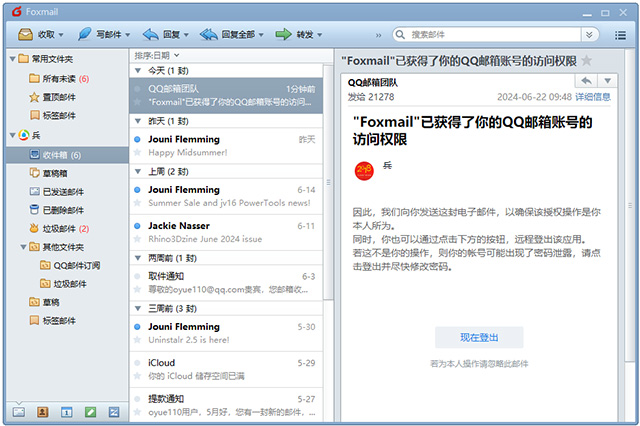This screenshot has width=640, height=426.
Task: Expand advanced search options arrow
Action: tap(589, 35)
